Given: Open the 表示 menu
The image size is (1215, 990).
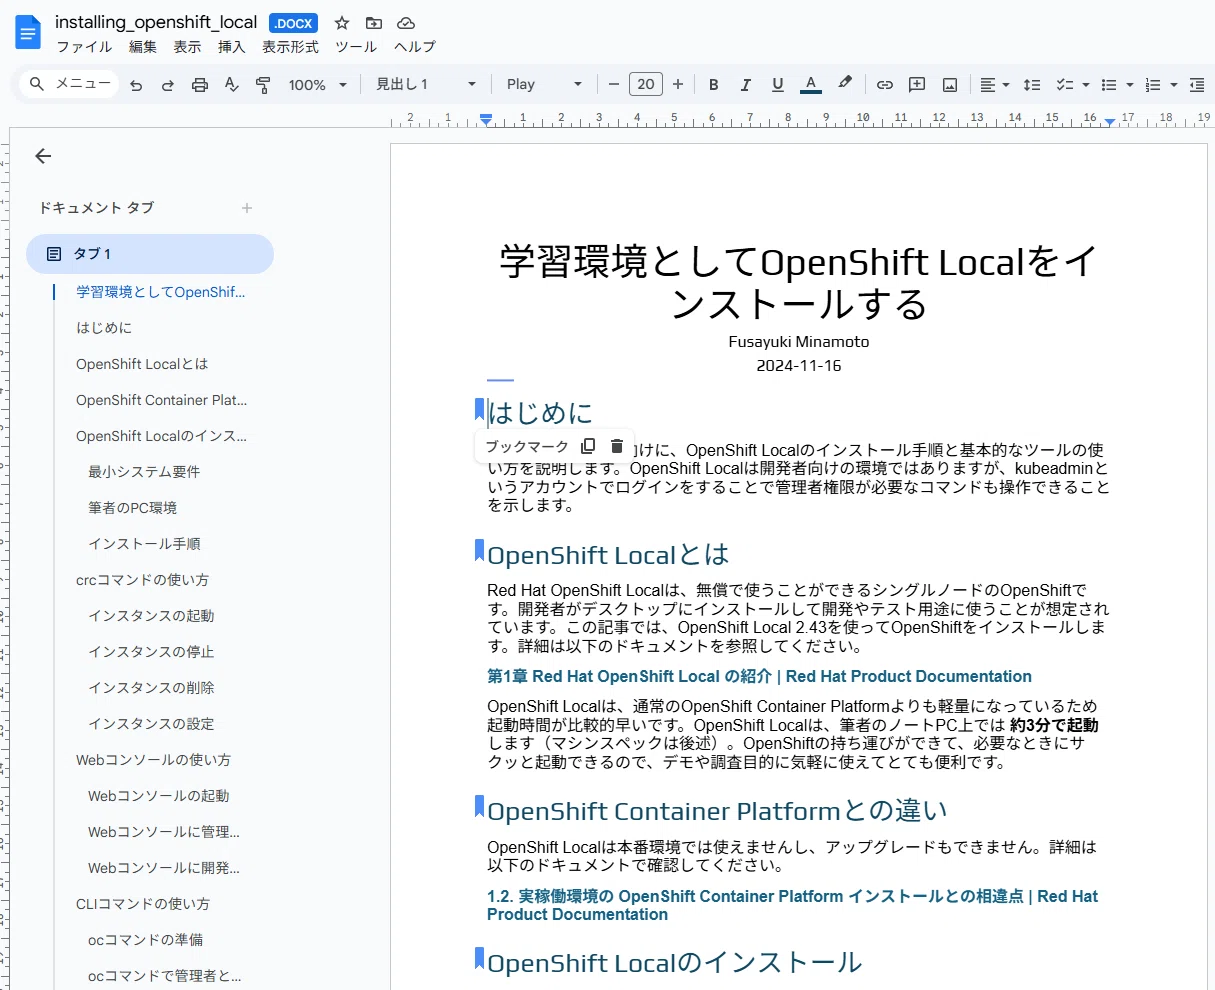Looking at the screenshot, I should click(187, 47).
